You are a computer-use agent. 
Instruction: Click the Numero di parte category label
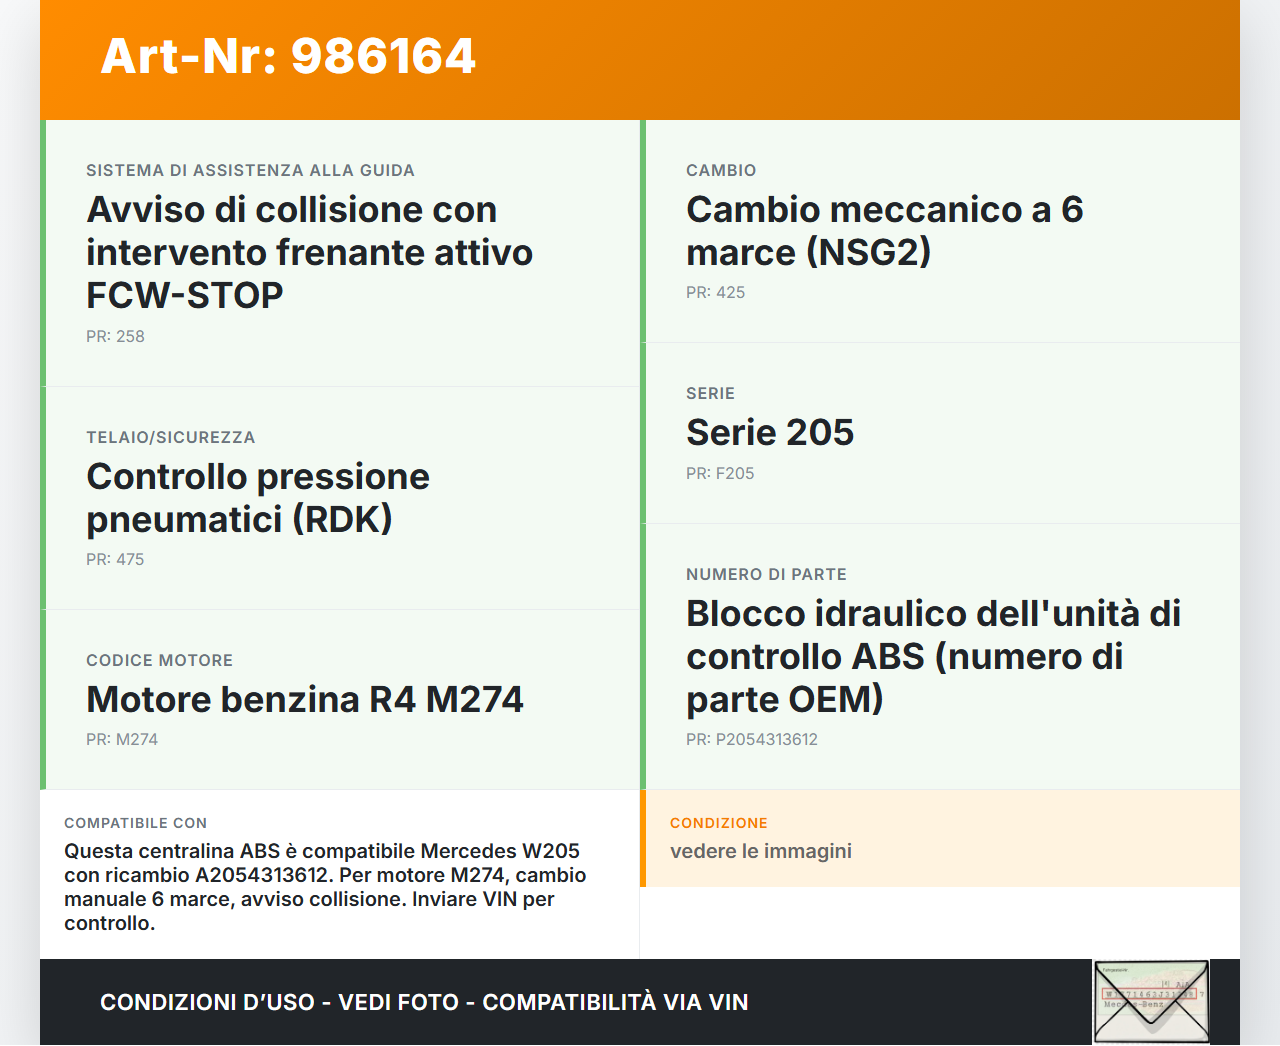click(766, 575)
